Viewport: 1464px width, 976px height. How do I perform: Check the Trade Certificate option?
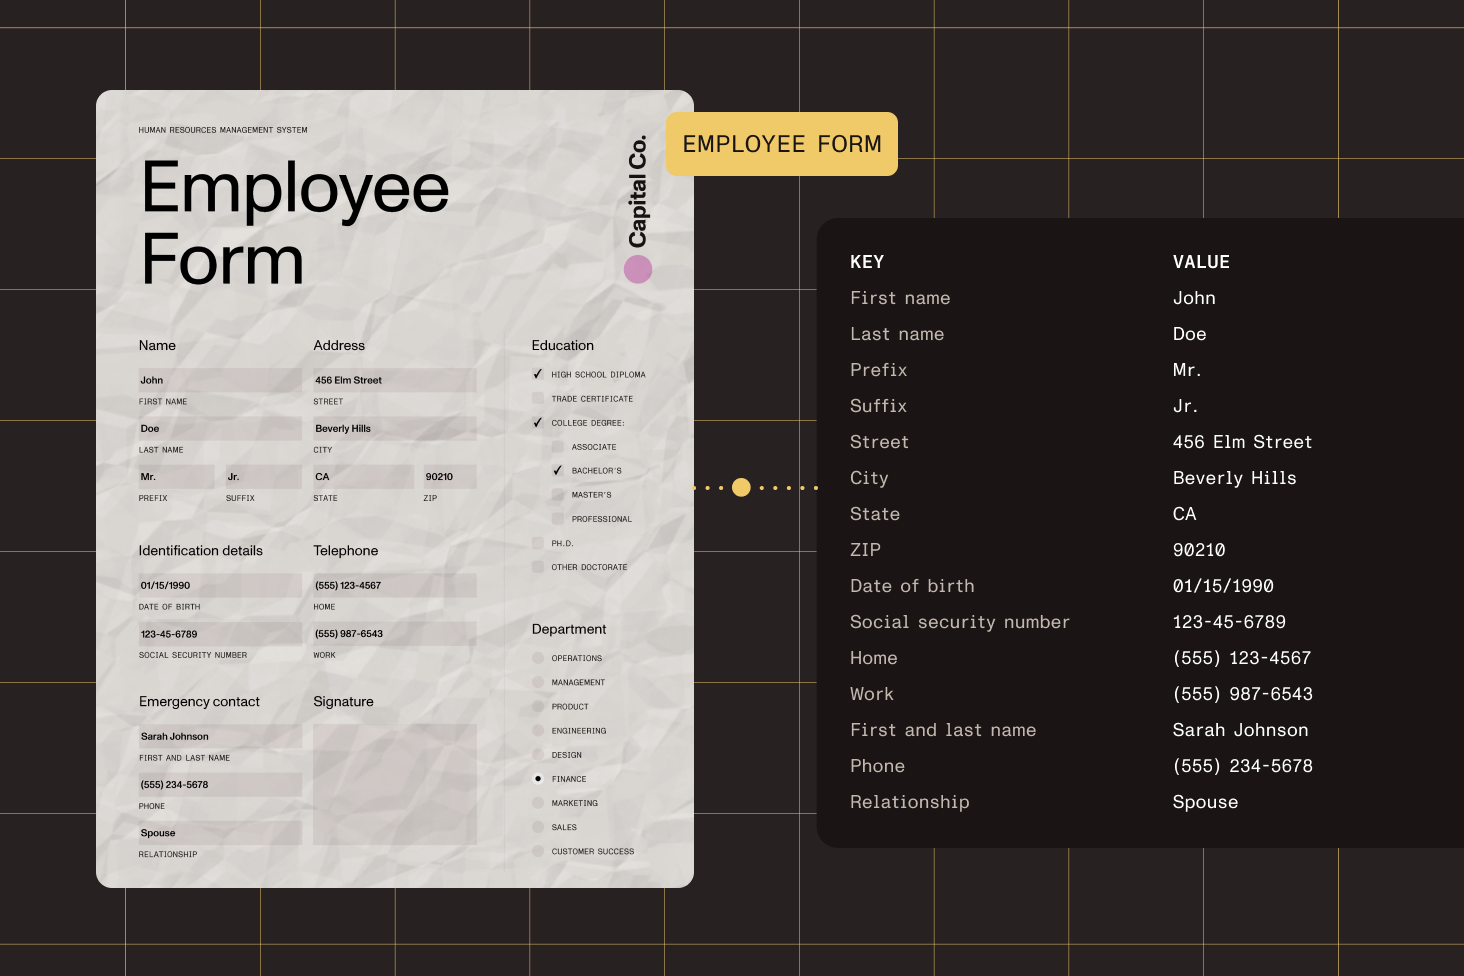(537, 398)
